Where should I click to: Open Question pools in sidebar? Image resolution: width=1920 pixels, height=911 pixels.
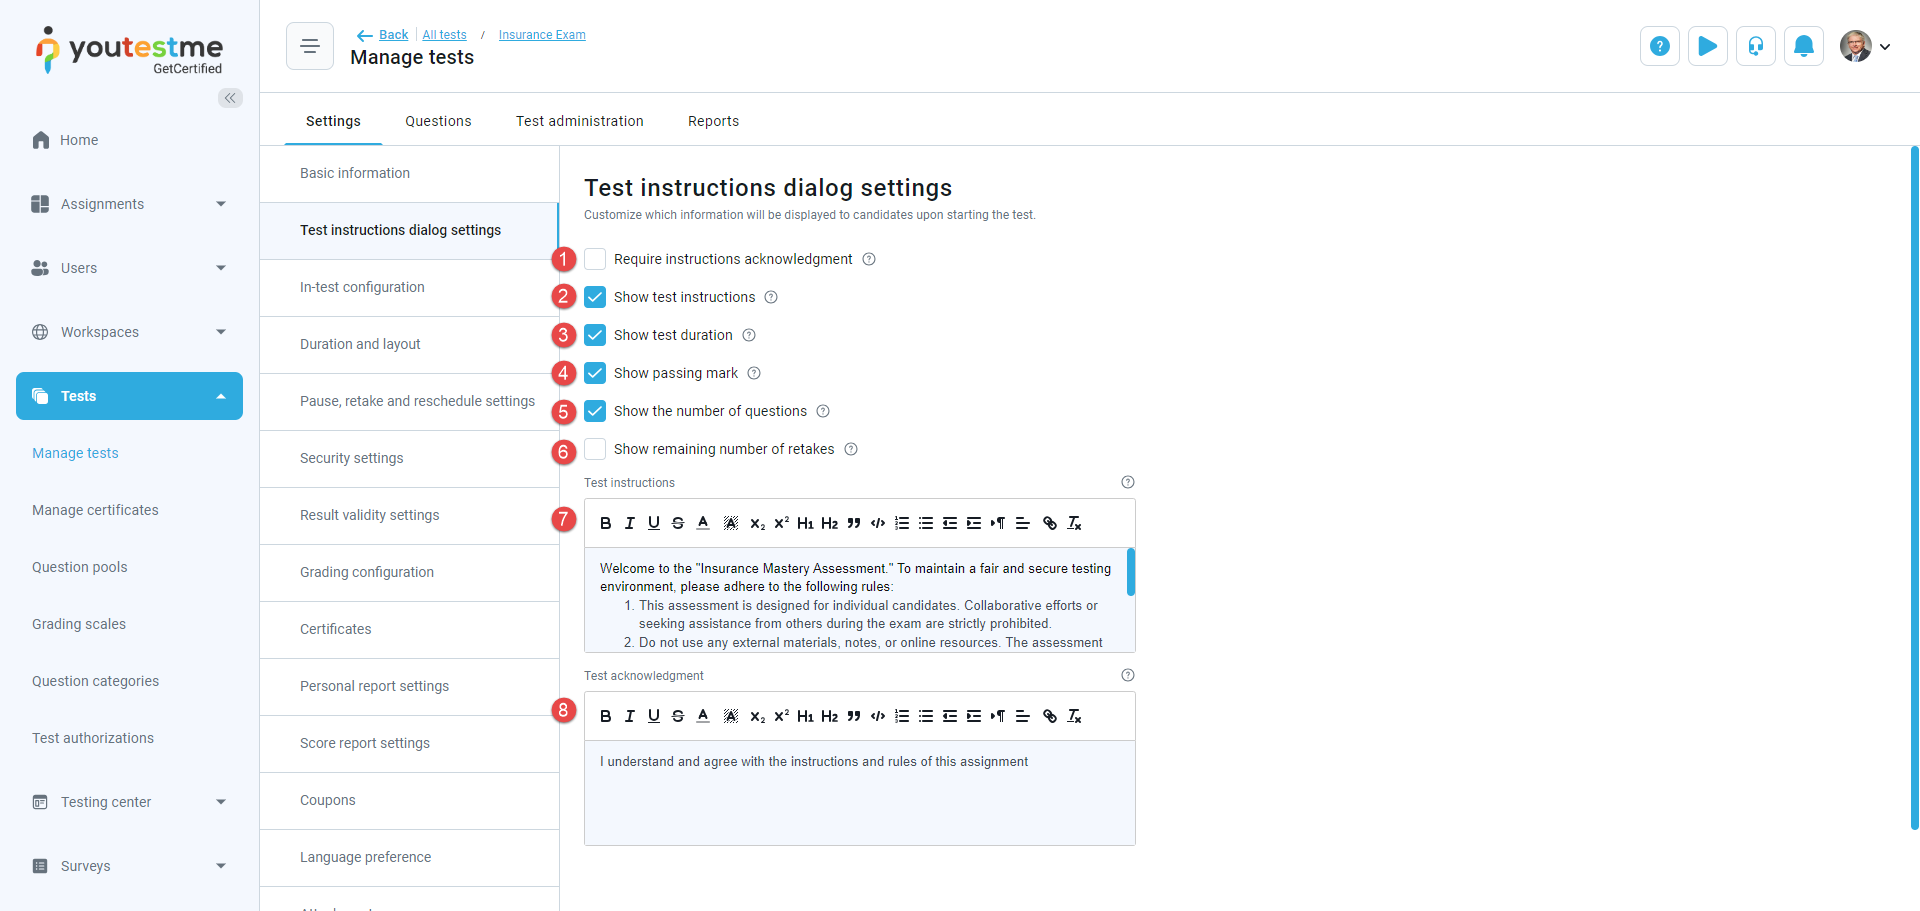[80, 567]
